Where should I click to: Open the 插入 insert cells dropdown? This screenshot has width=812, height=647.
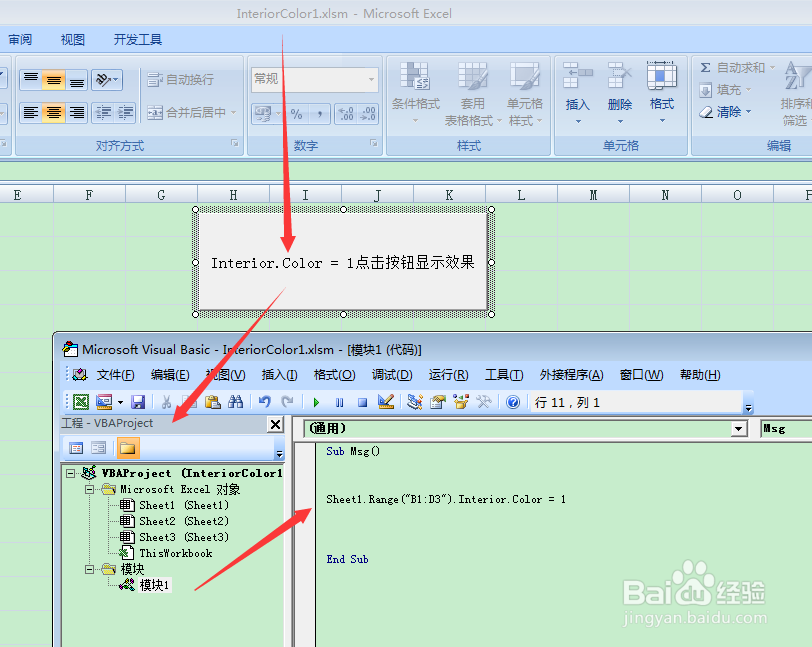point(577,94)
